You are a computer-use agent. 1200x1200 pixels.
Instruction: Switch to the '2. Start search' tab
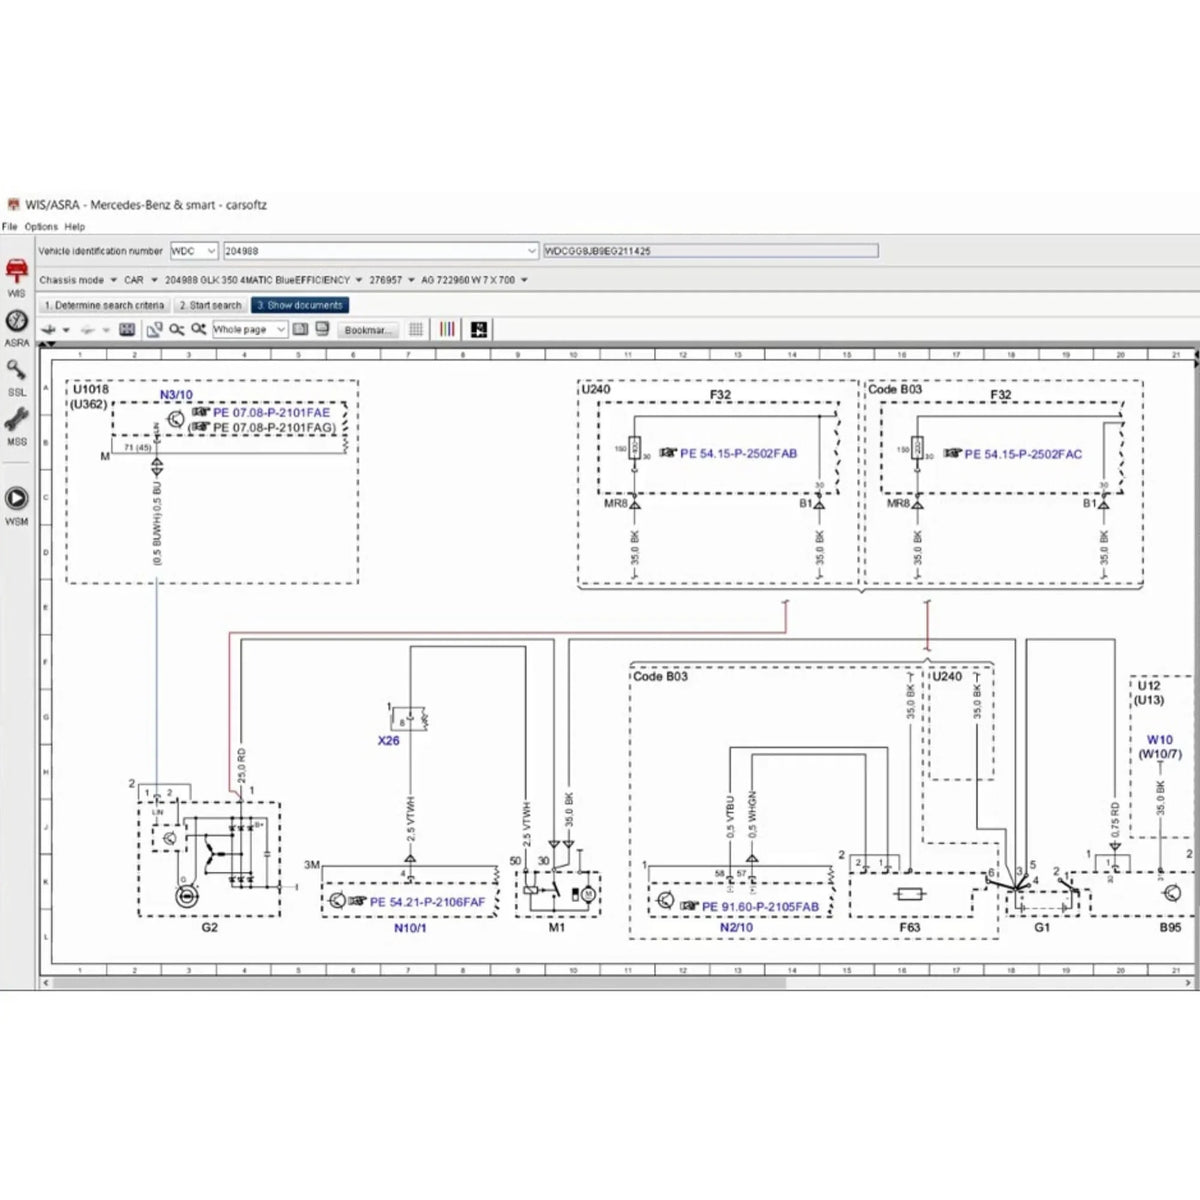[210, 305]
